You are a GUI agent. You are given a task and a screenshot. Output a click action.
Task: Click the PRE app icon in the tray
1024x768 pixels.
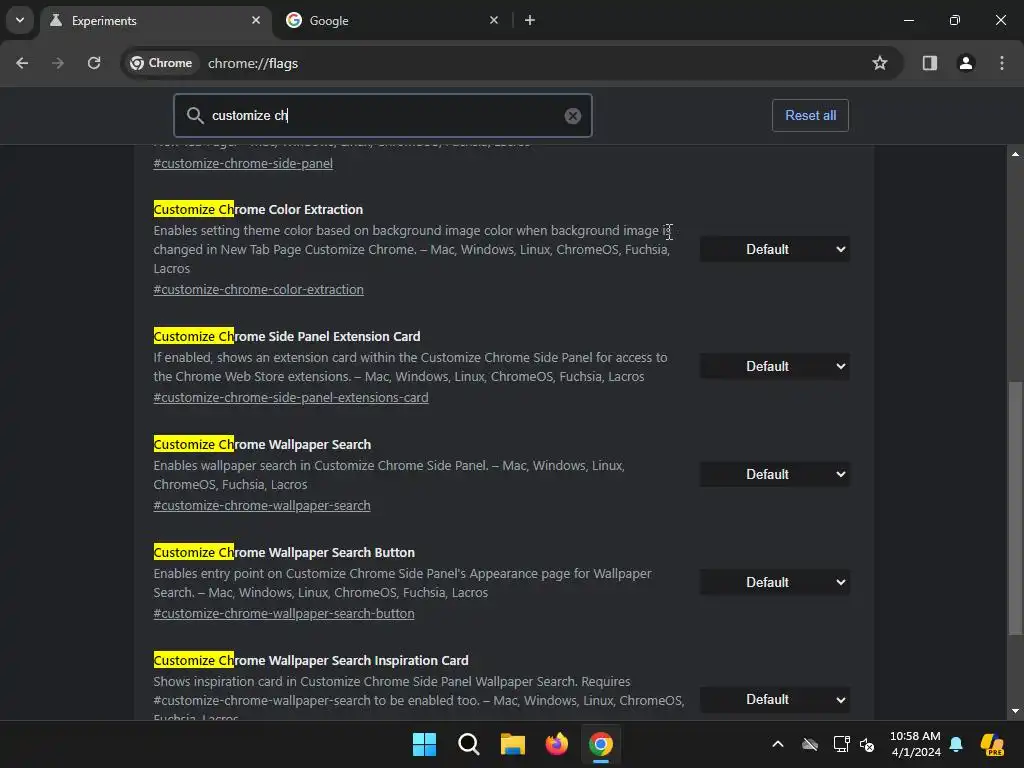coord(992,744)
